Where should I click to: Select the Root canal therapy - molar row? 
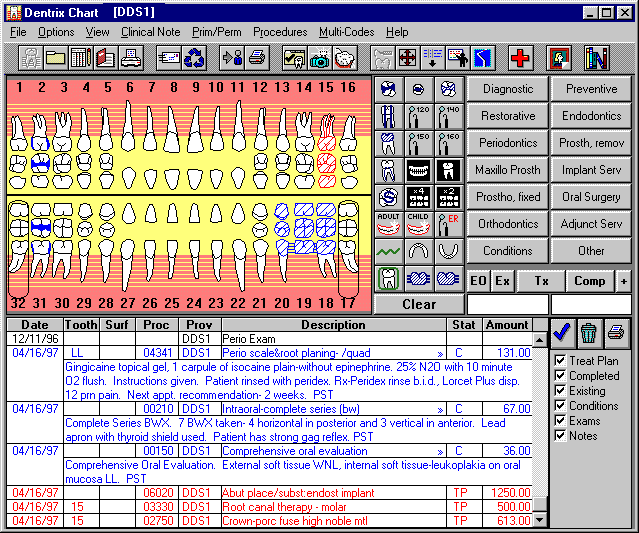[x=269, y=507]
